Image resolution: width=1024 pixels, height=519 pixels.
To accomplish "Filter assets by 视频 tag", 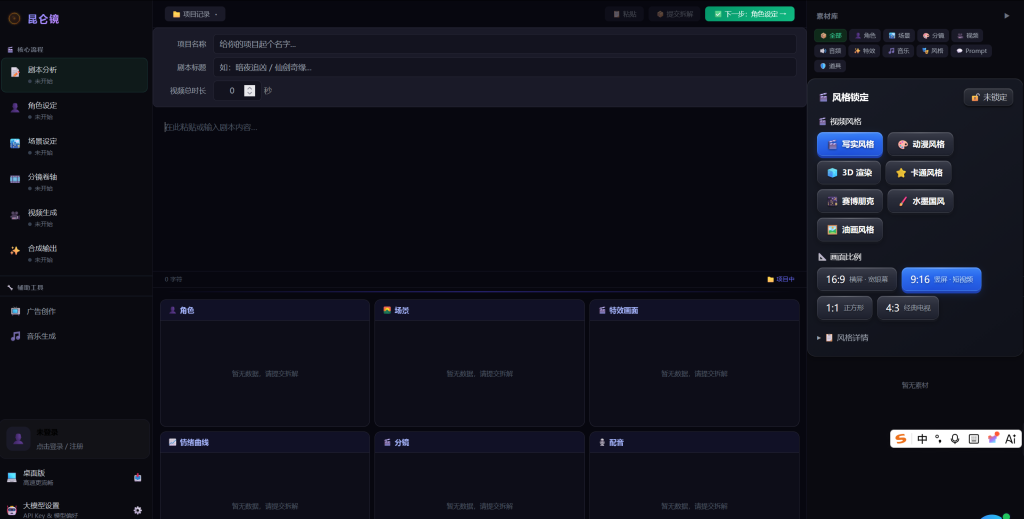I will (x=967, y=35).
